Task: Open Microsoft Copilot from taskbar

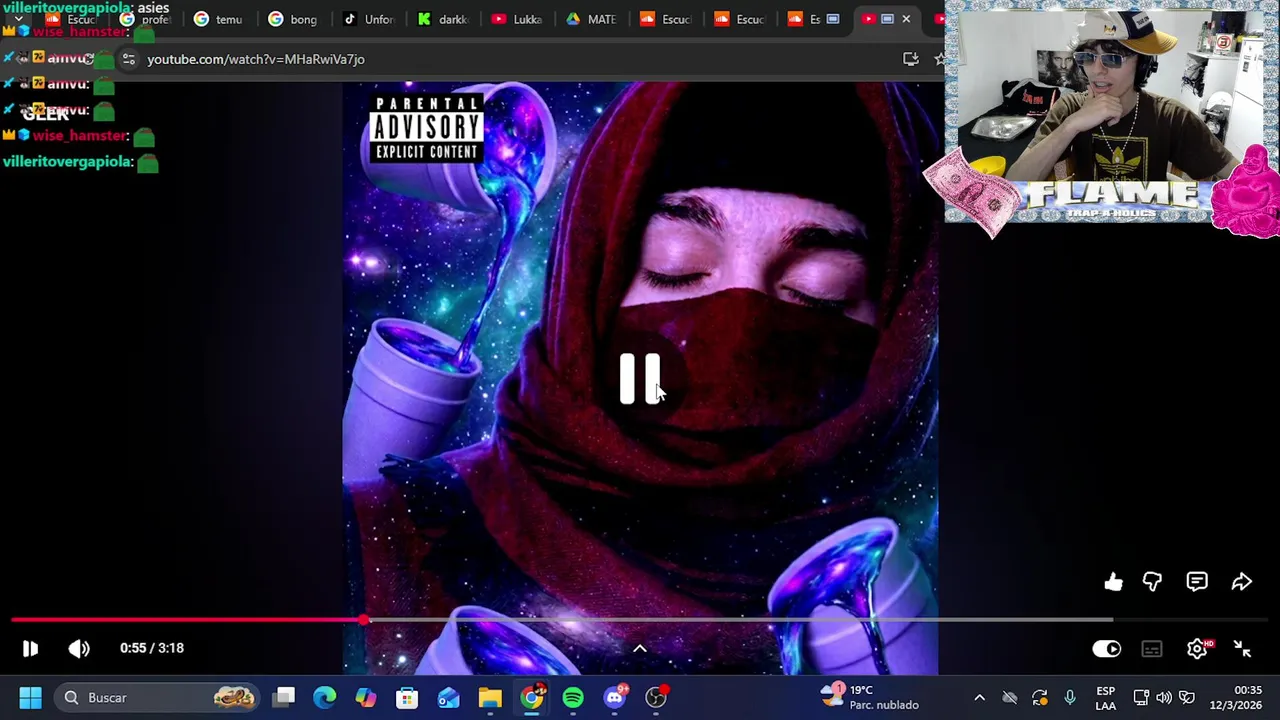Action: click(x=366, y=697)
